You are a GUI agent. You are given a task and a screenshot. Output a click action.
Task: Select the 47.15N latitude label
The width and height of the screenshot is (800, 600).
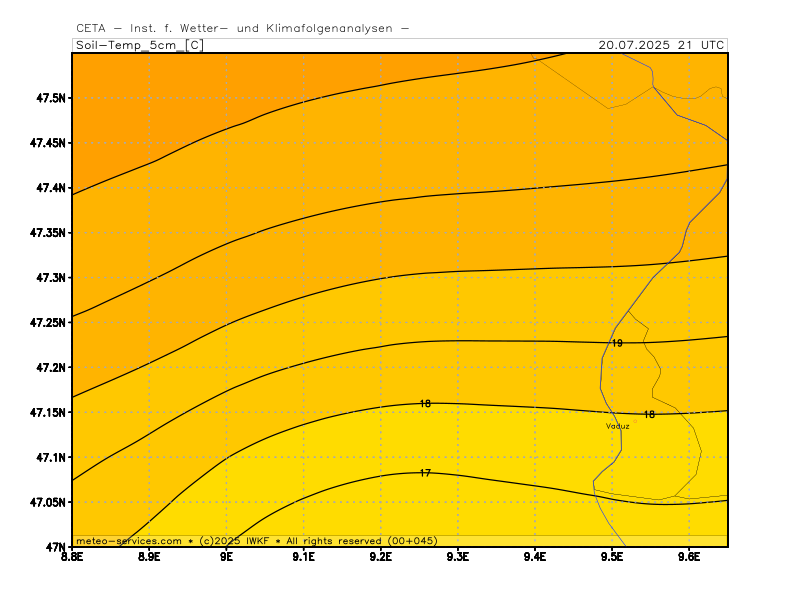tap(47, 412)
